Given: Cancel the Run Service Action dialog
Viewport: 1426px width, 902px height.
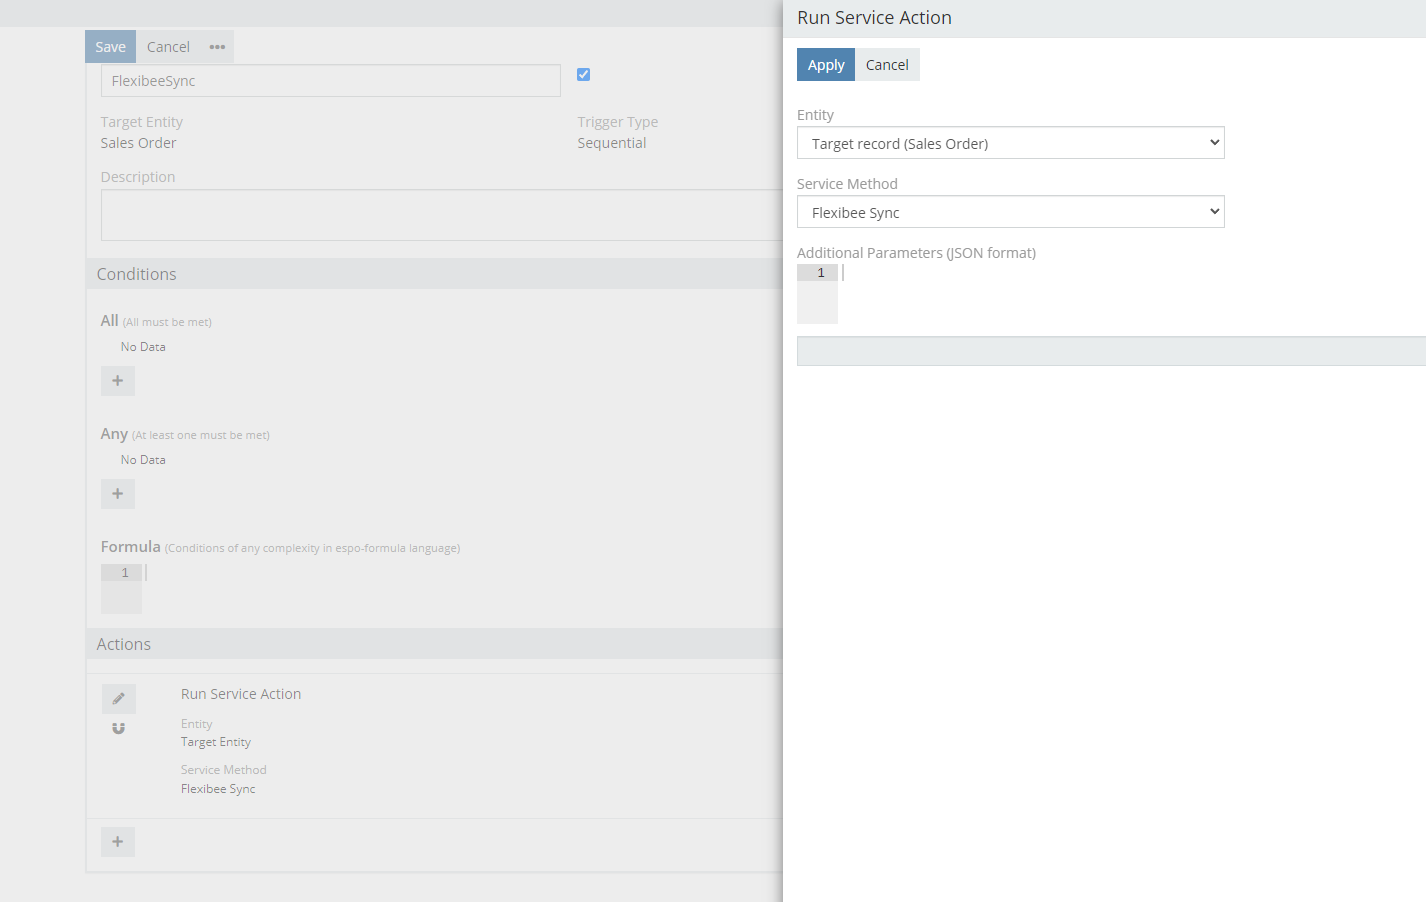Looking at the screenshot, I should 887,65.
